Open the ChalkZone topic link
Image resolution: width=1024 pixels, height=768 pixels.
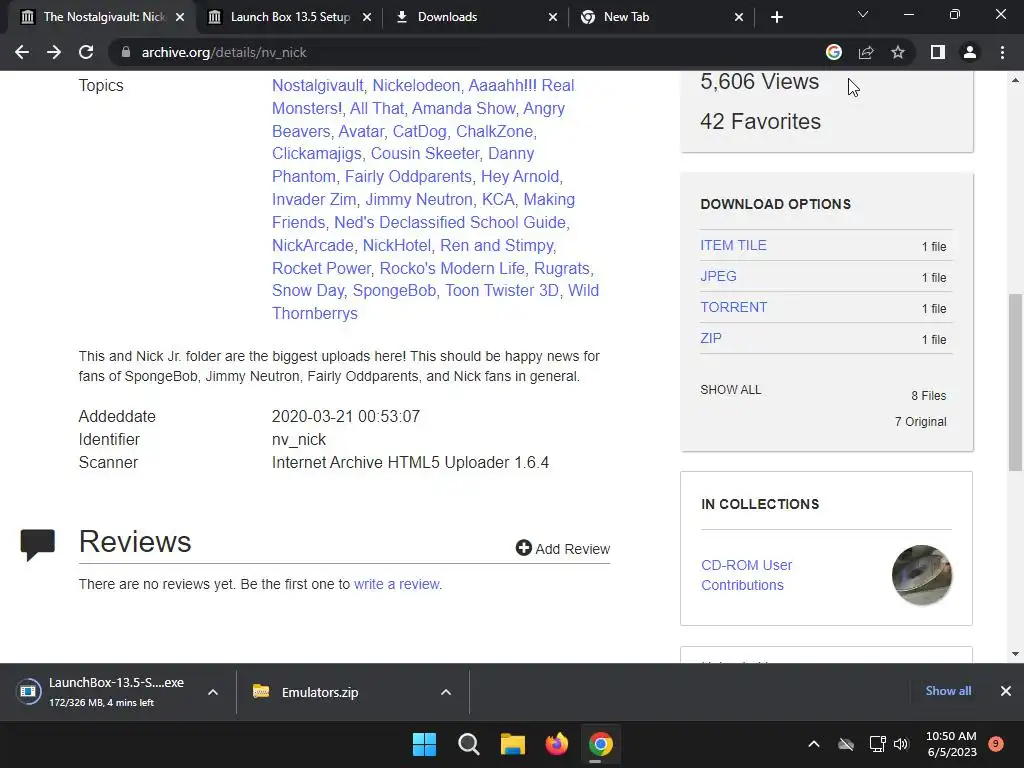pos(494,131)
